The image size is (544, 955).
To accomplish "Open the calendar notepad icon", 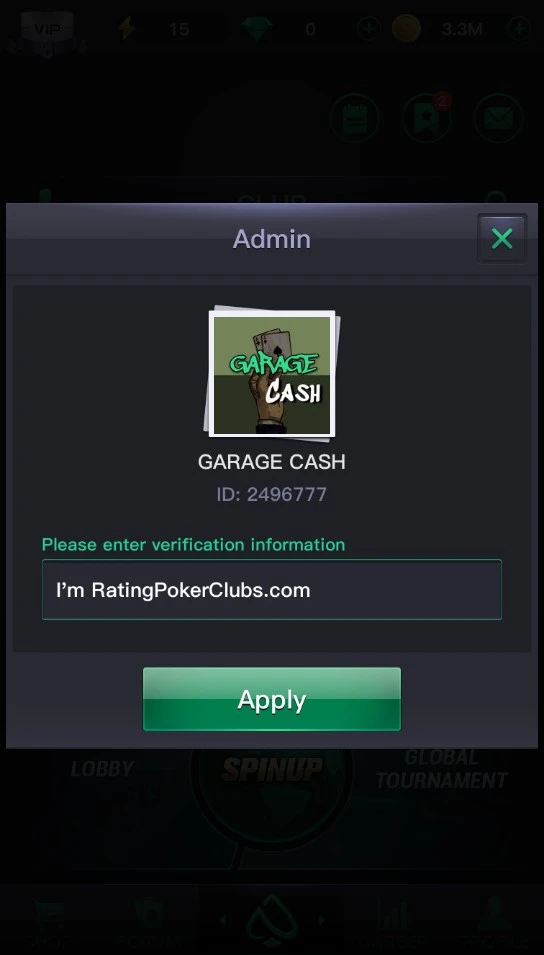I will [355, 118].
